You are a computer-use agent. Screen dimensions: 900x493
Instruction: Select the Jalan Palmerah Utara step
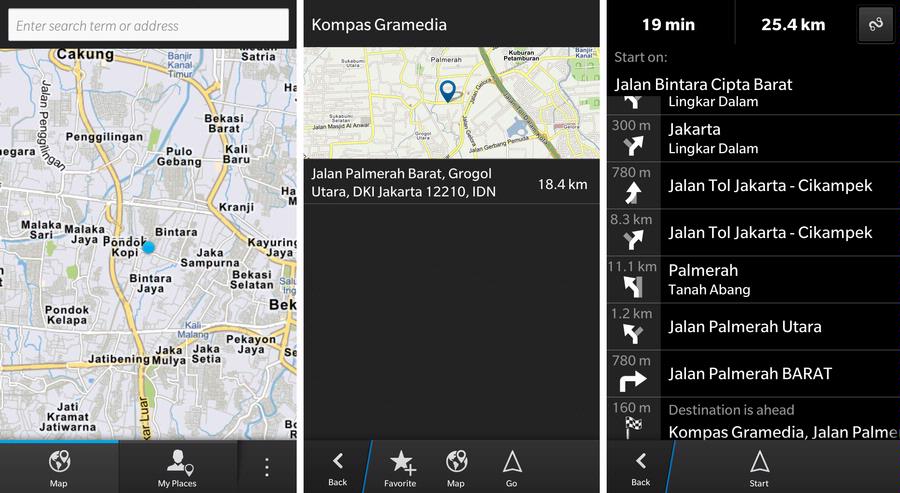(x=753, y=327)
